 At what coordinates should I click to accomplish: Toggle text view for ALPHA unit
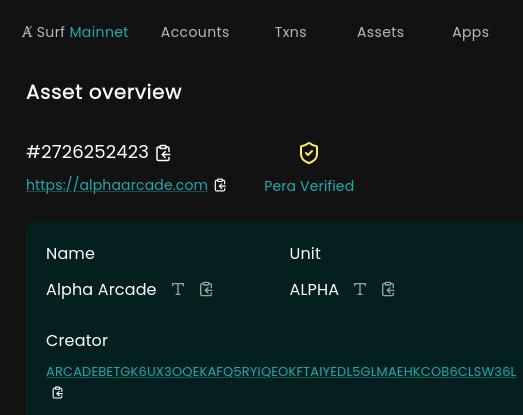[360, 289]
